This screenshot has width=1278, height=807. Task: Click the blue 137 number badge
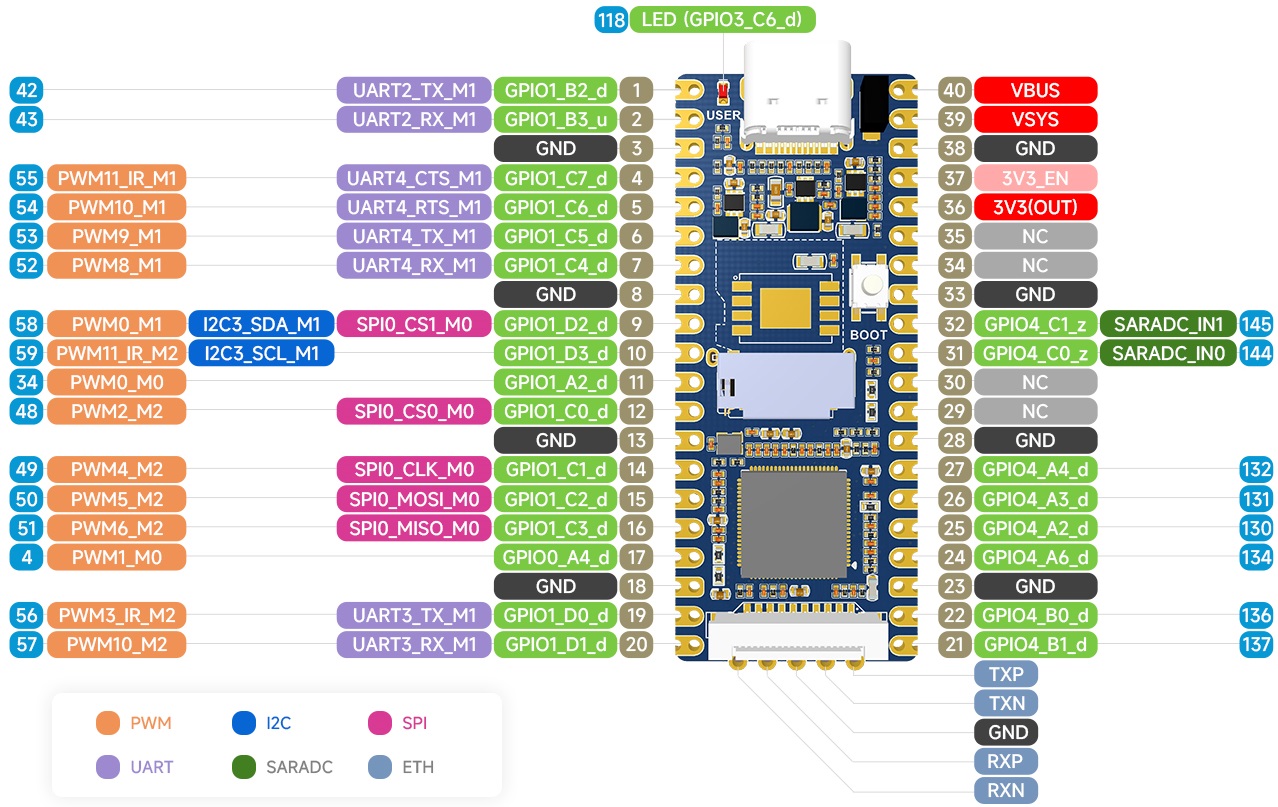[1256, 644]
